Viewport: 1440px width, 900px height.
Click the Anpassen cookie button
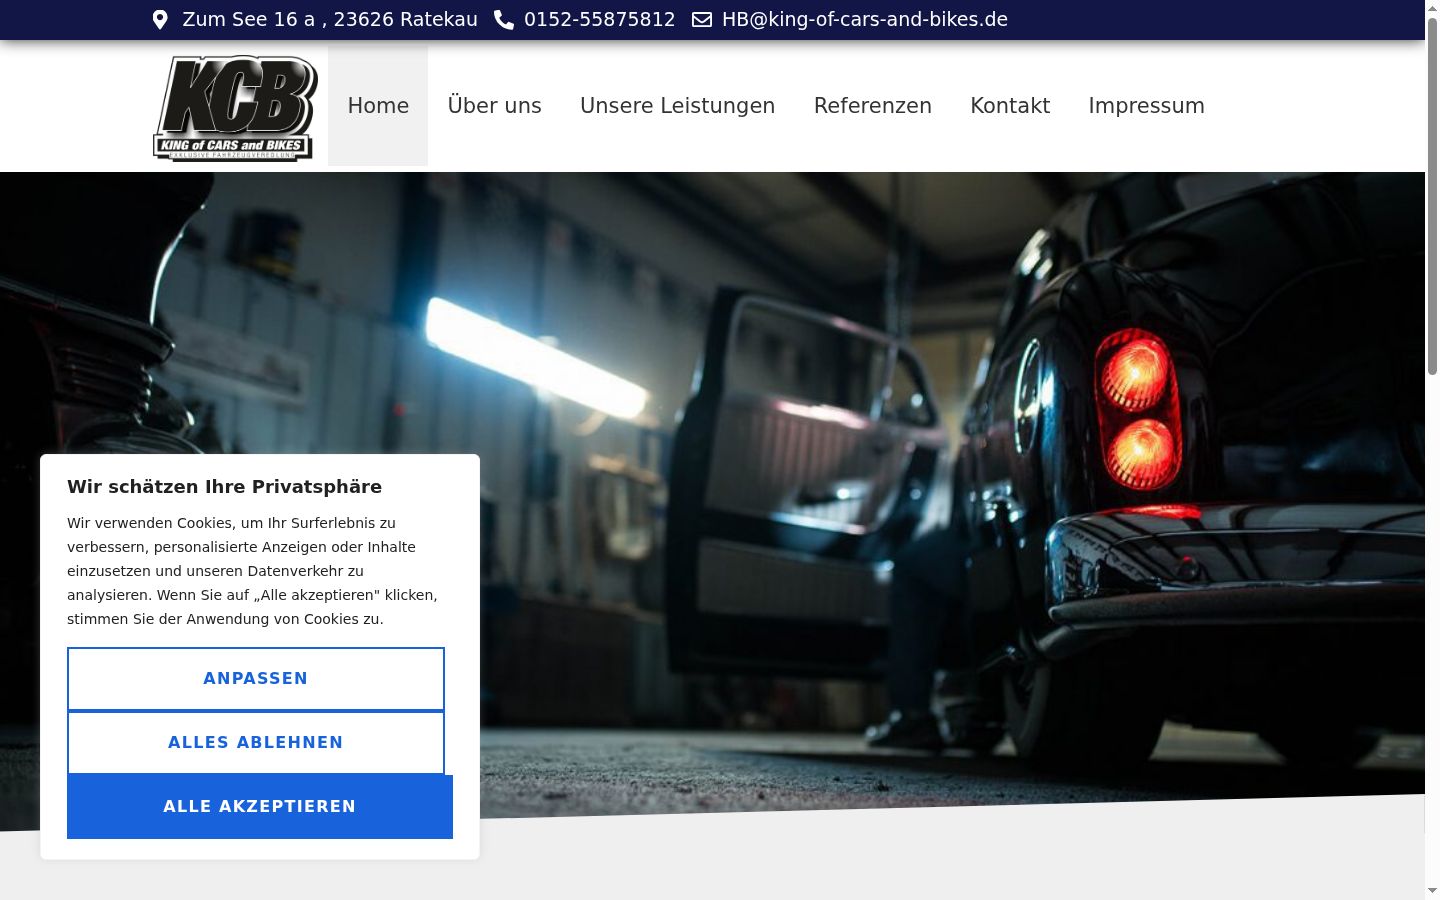[256, 679]
